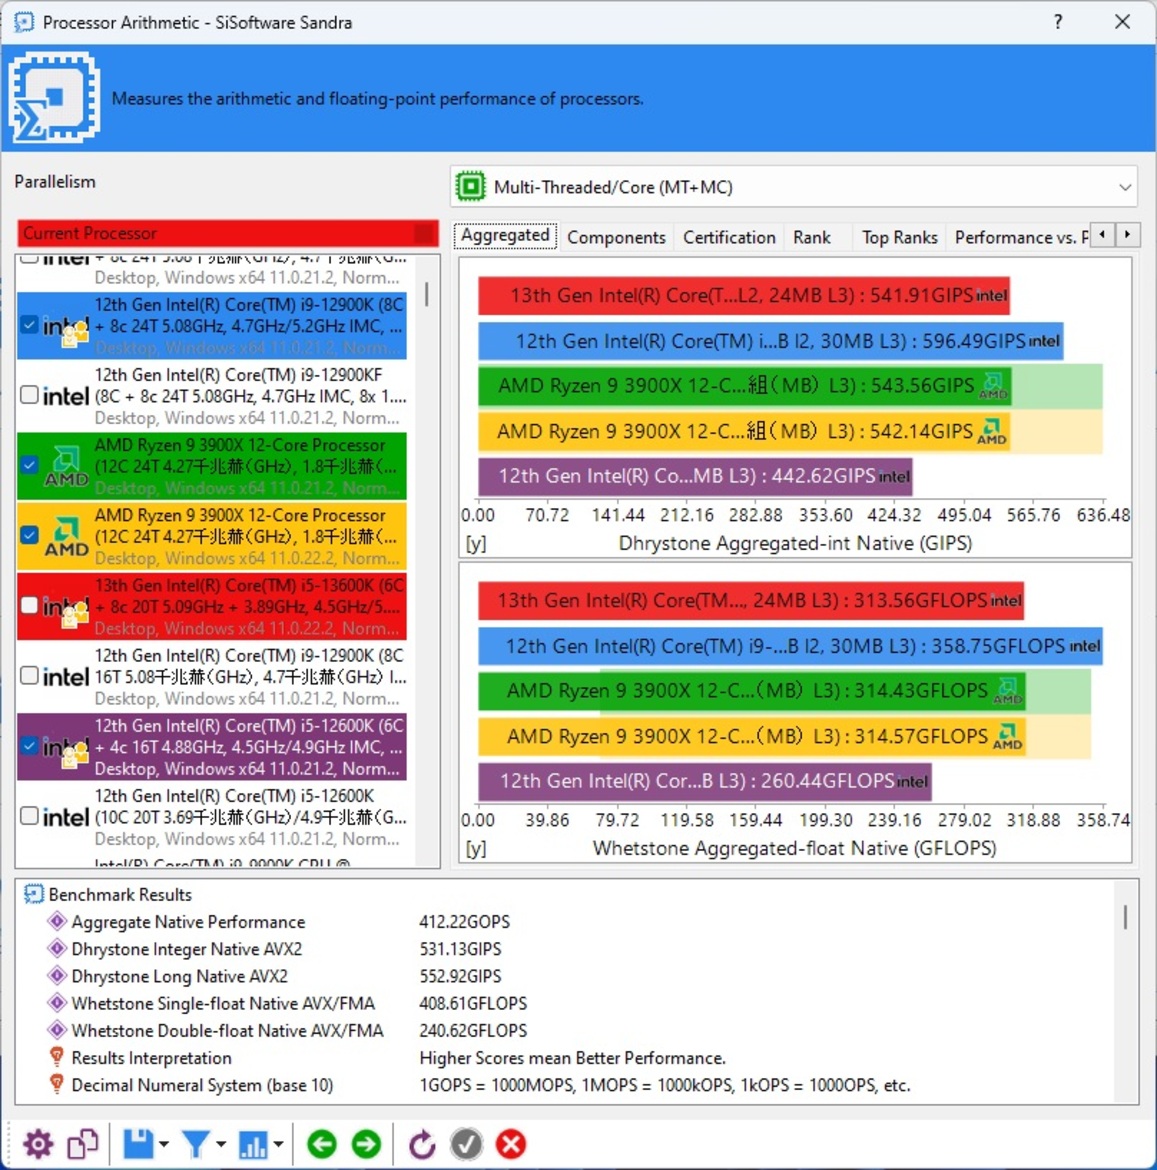Image resolution: width=1157 pixels, height=1170 pixels.
Task: Click the diamond icon beside Aggregate Native Performance
Action: [x=57, y=922]
